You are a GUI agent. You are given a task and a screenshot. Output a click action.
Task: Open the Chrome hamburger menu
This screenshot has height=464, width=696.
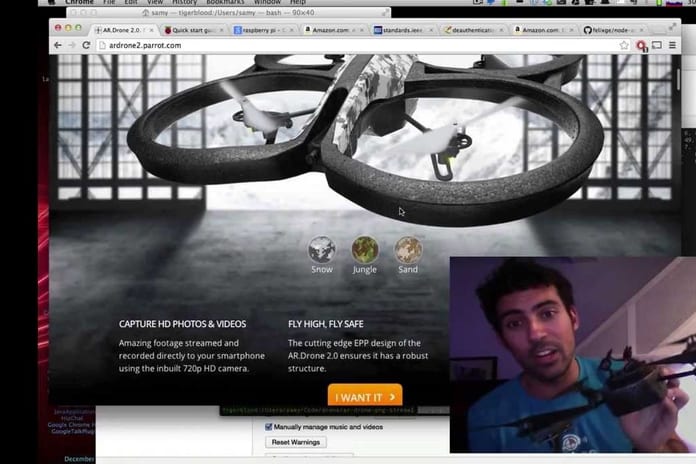click(x=672, y=45)
